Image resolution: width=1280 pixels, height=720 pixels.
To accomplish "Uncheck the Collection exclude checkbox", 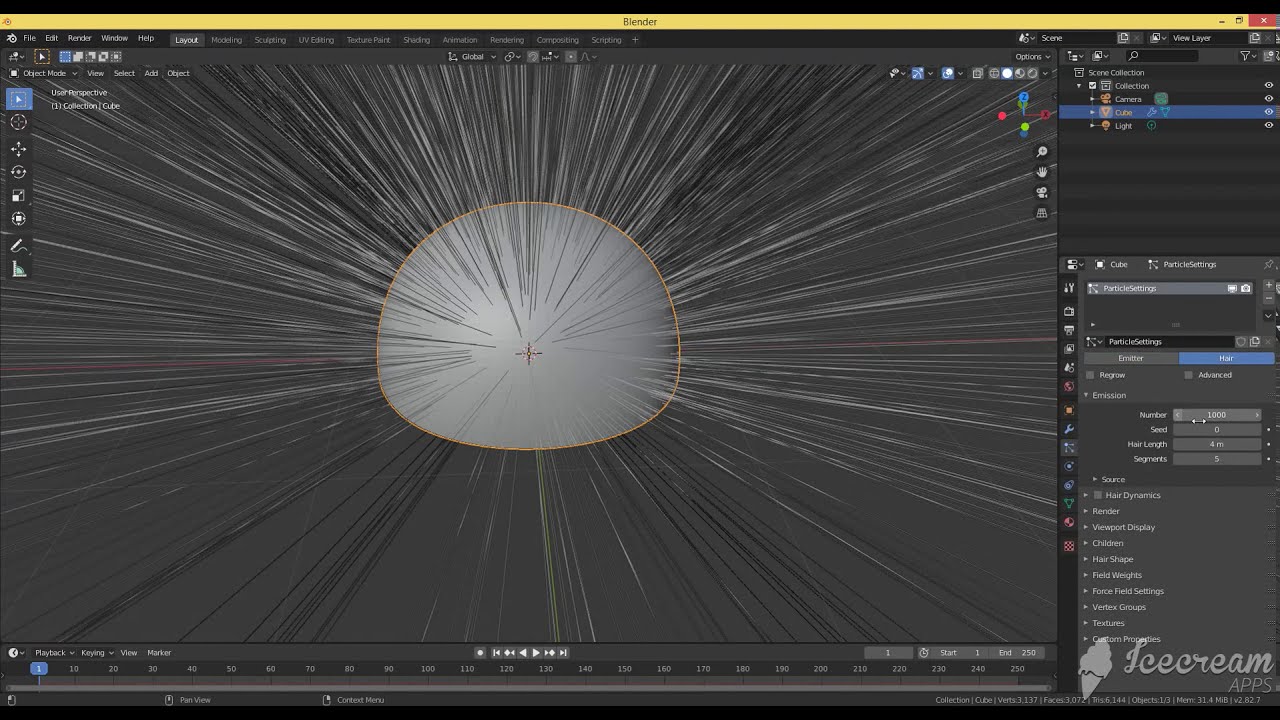I will (1092, 86).
